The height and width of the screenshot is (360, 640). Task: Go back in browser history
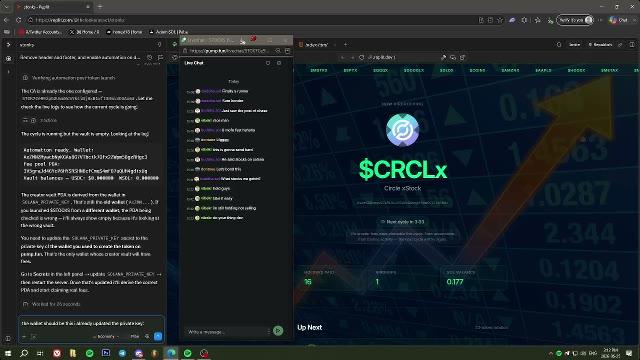[7, 20]
